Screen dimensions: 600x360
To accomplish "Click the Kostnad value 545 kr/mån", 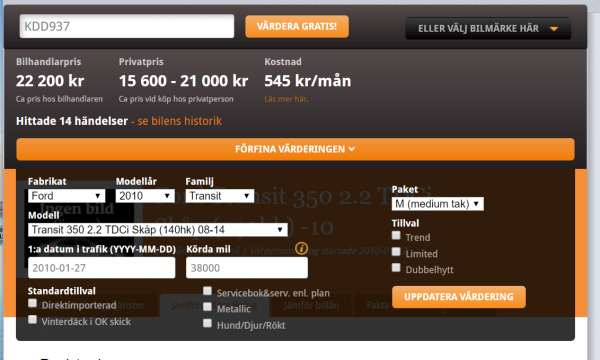I will coord(308,81).
